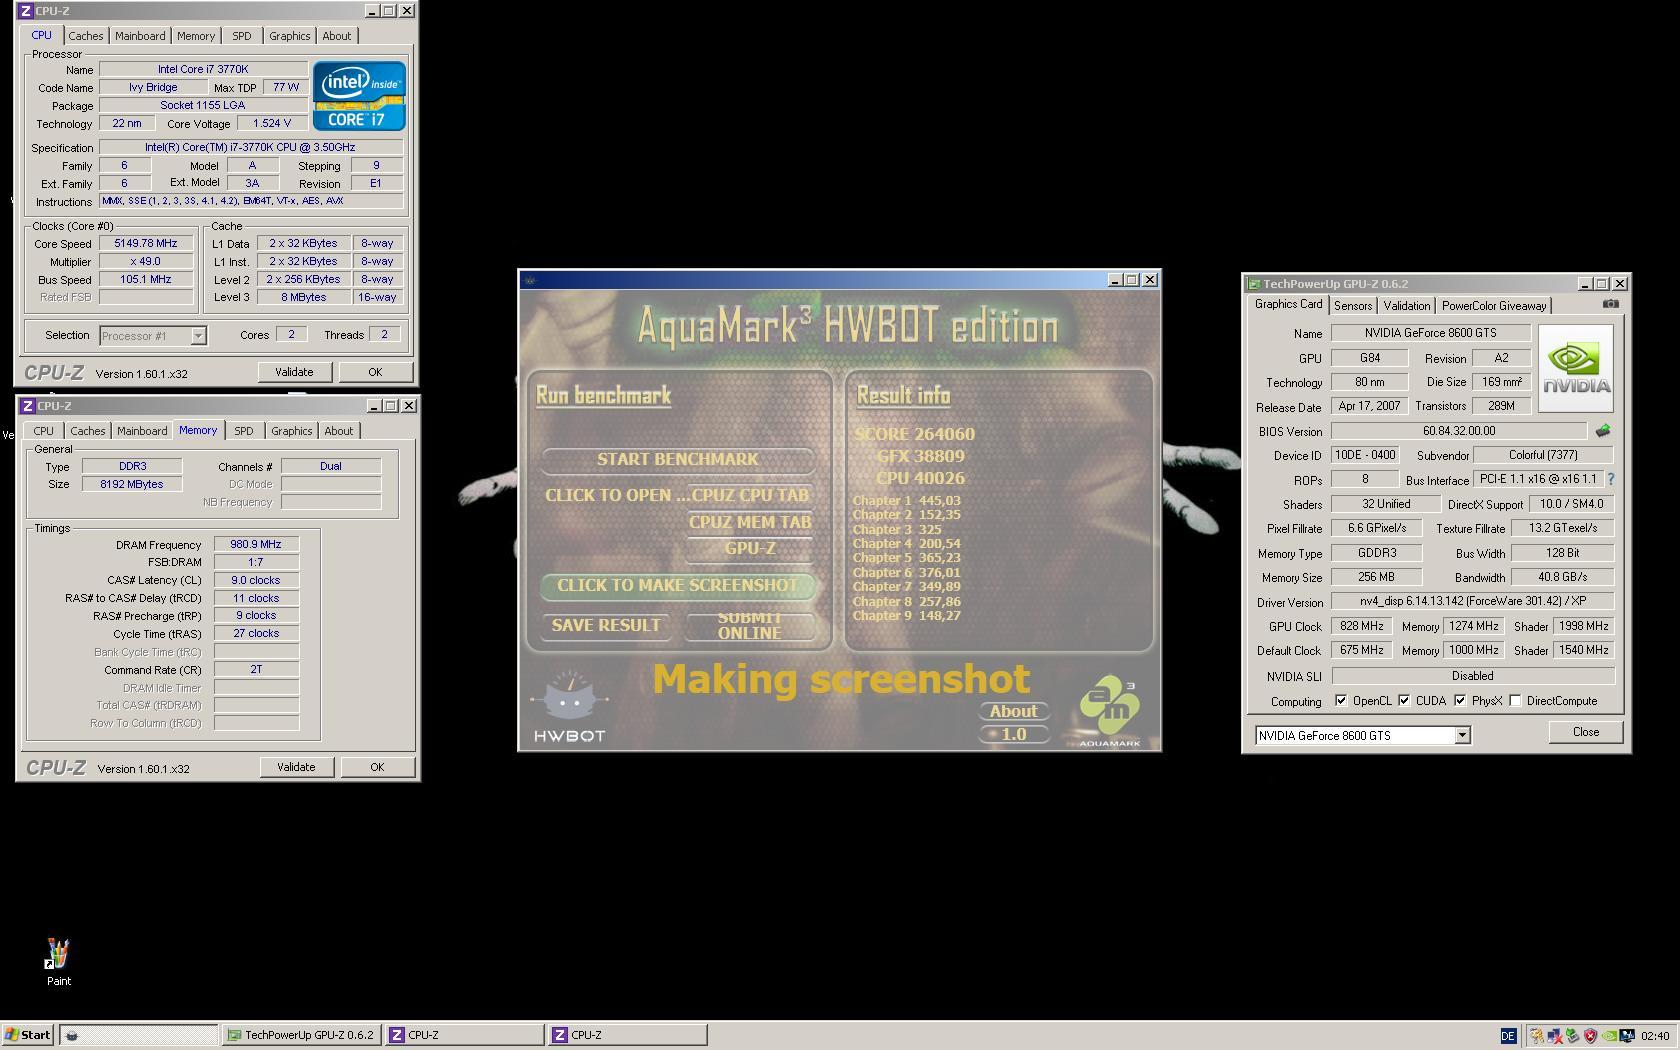Click Validate in the top CPU-Z window
The width and height of the screenshot is (1680, 1050).
click(x=294, y=372)
